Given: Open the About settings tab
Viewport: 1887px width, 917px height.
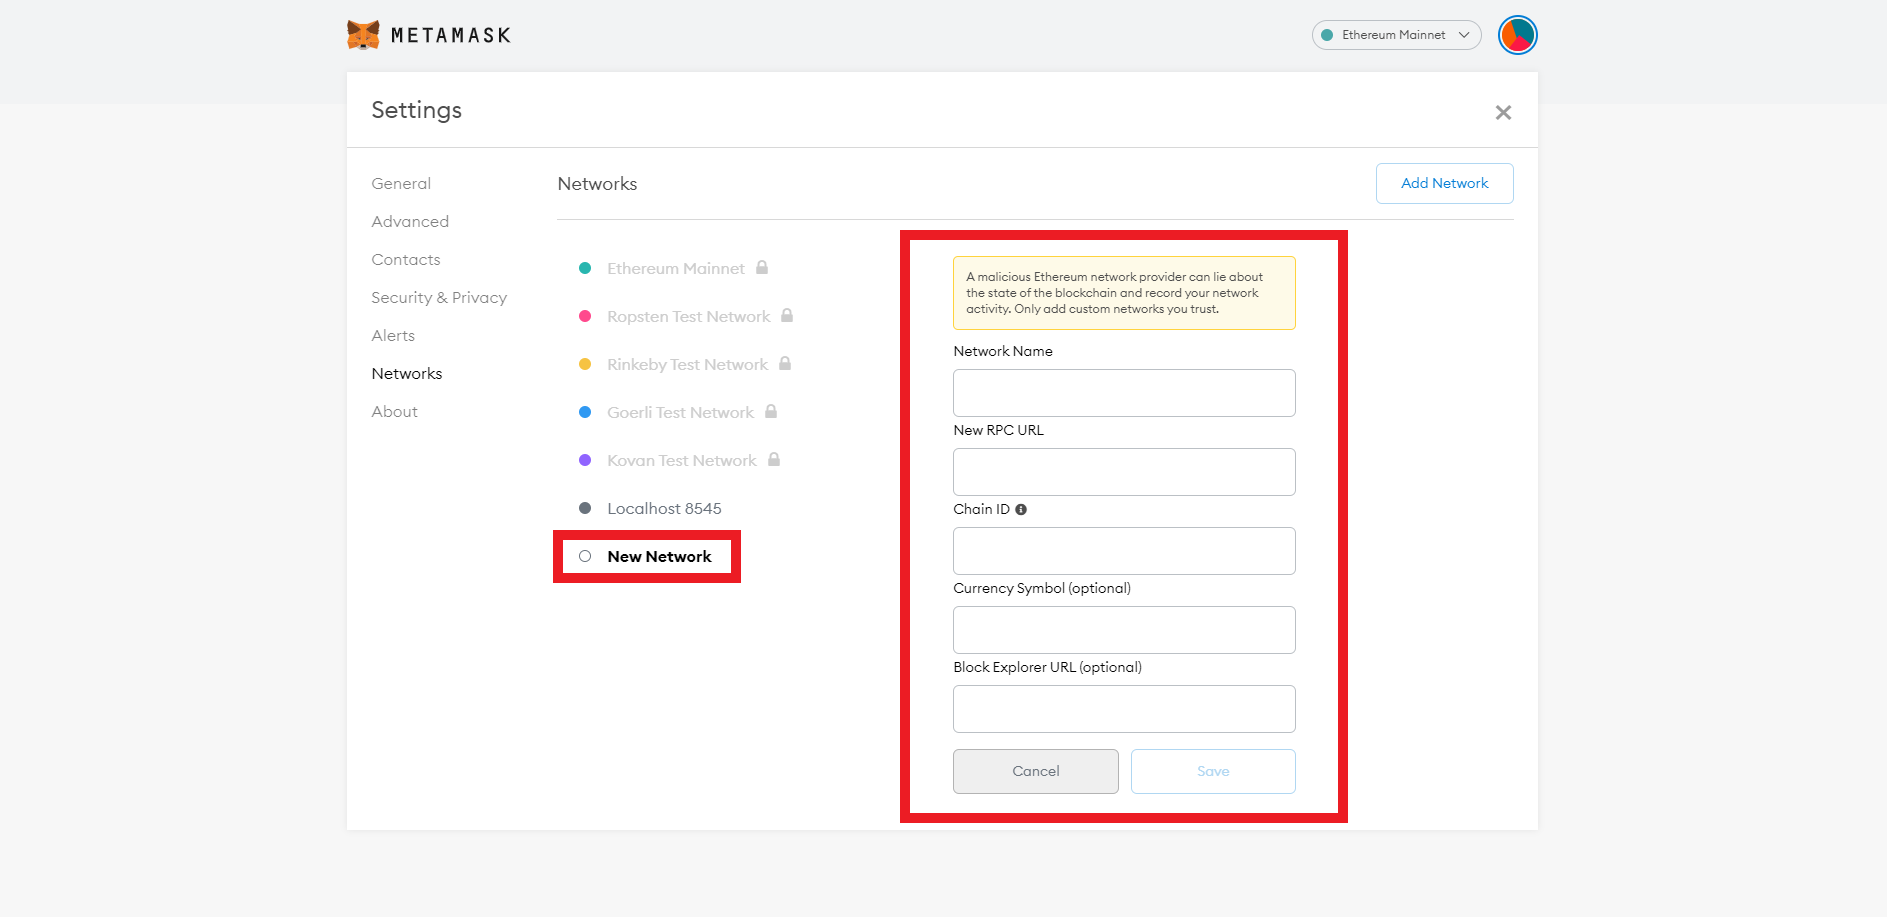Looking at the screenshot, I should [x=395, y=411].
